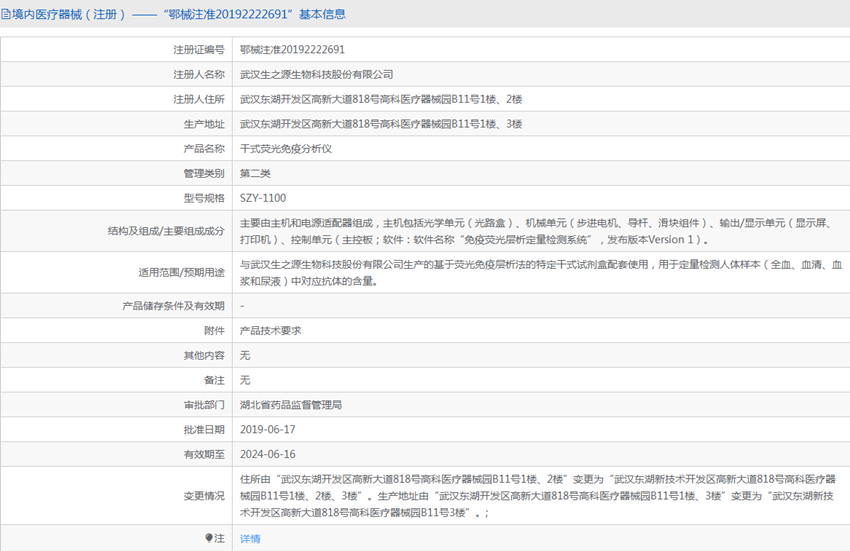The height and width of the screenshot is (551, 850).
Task: Select approval date 2019-06-17
Action: point(268,430)
